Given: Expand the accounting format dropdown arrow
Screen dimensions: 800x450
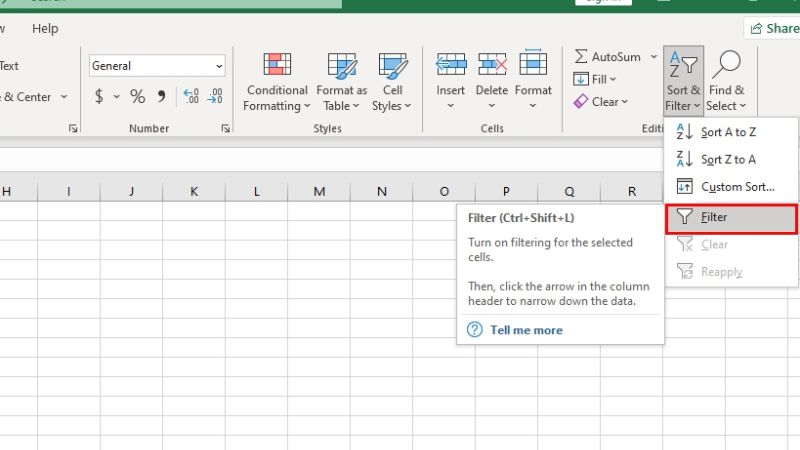Looking at the screenshot, I should point(117,96).
